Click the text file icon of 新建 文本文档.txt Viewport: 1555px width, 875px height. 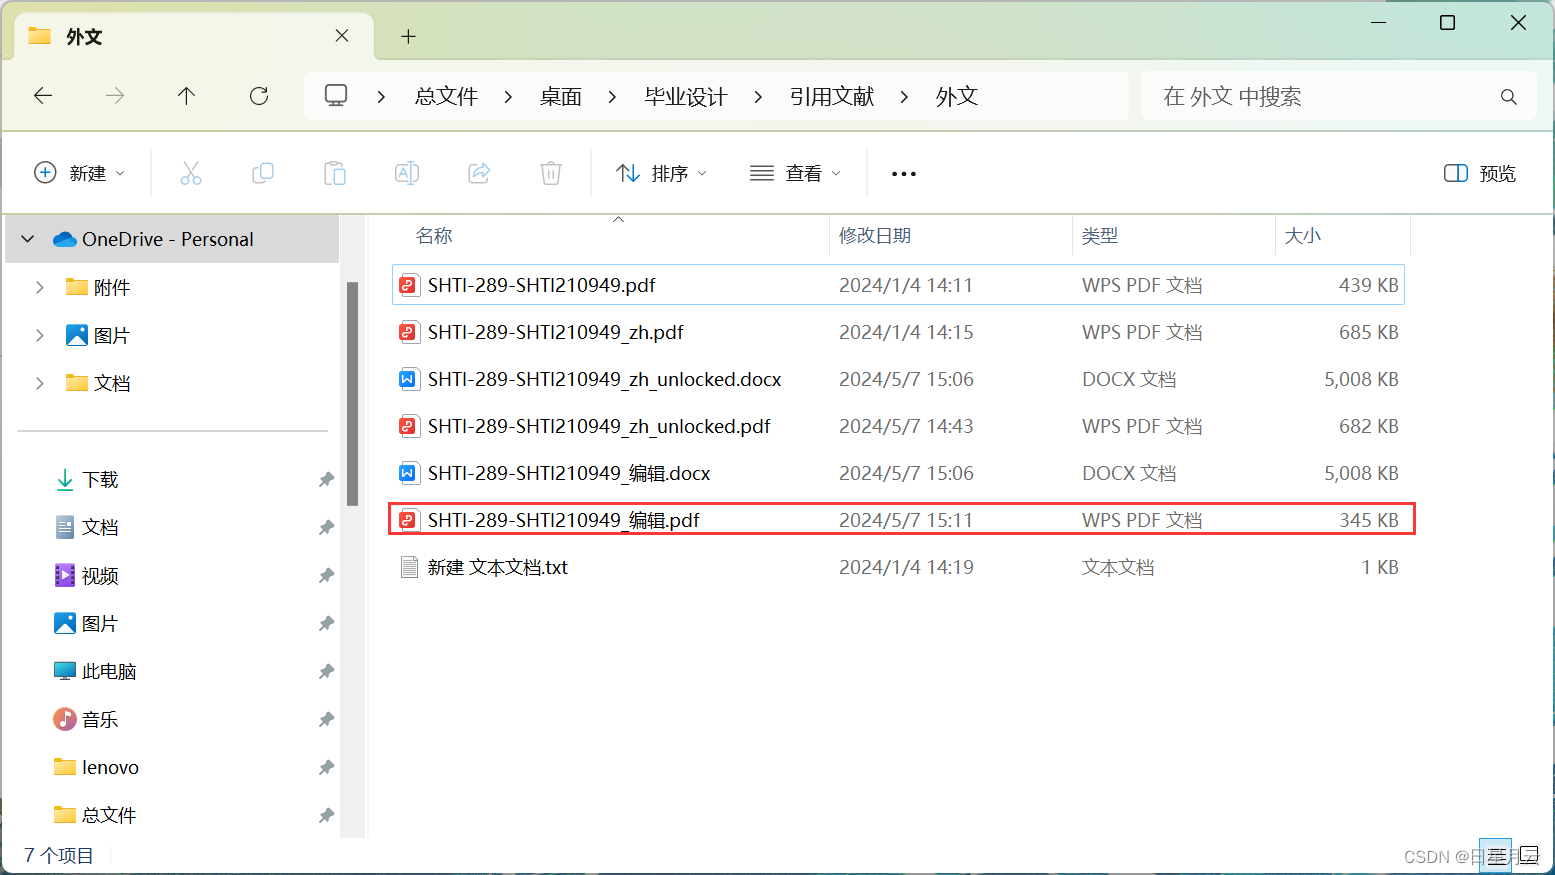tap(408, 567)
